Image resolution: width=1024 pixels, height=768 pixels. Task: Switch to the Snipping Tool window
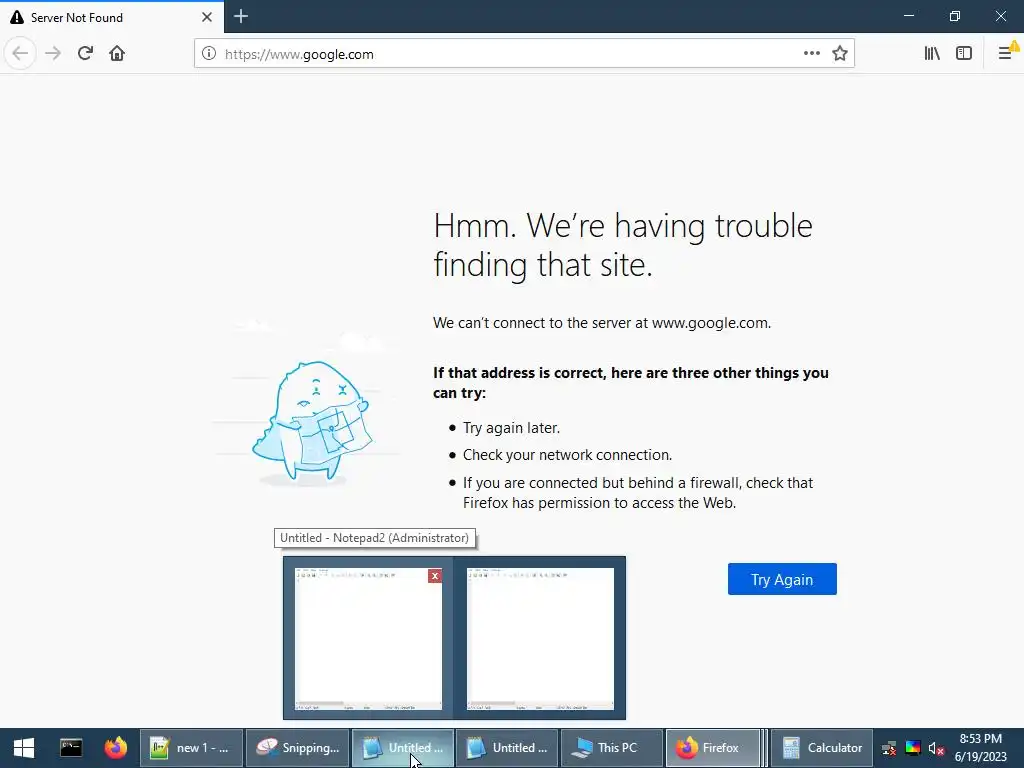[x=298, y=748]
